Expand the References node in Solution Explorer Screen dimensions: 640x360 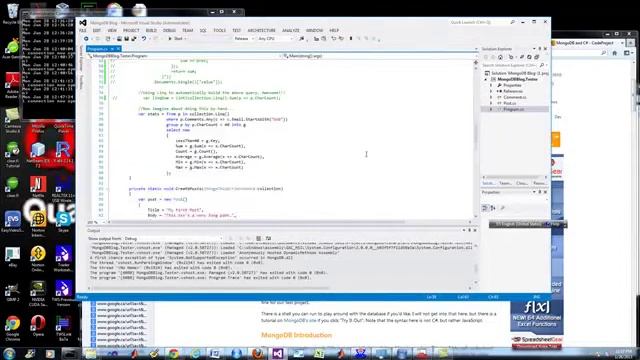coord(491,91)
